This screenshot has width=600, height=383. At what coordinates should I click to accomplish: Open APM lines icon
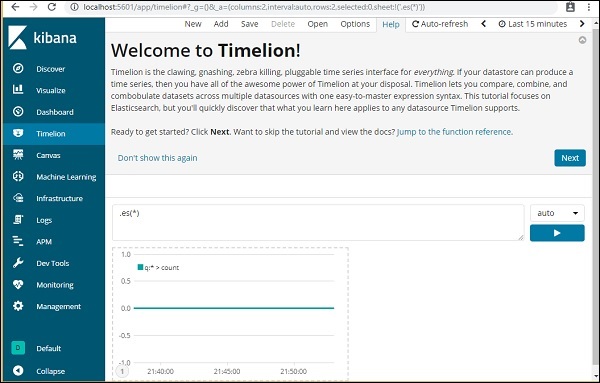point(18,241)
